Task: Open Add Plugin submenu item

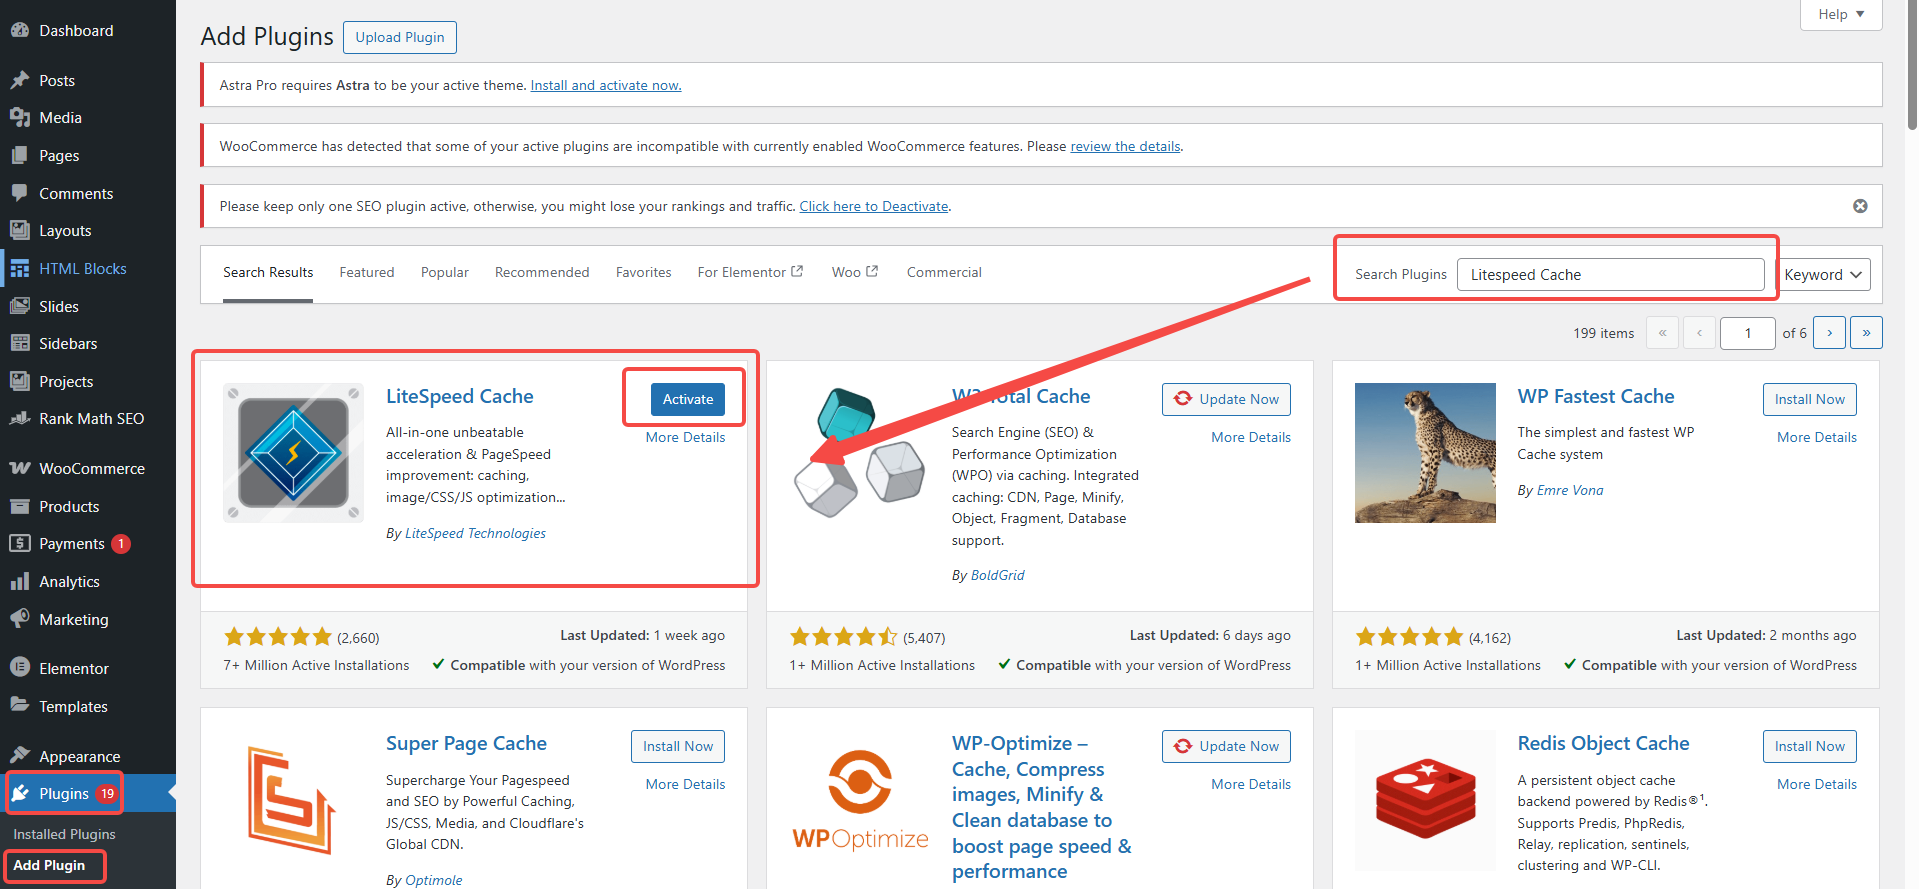Action: click(x=49, y=865)
